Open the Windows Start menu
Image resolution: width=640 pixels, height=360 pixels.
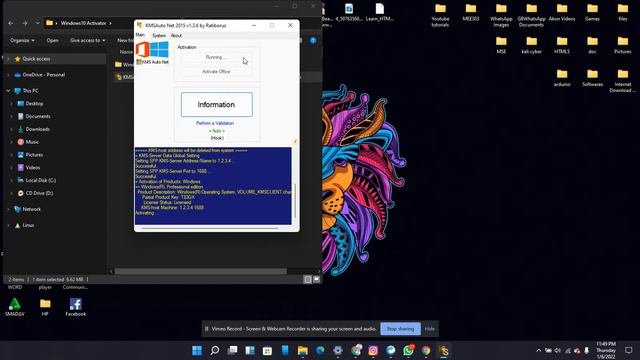coord(197,351)
